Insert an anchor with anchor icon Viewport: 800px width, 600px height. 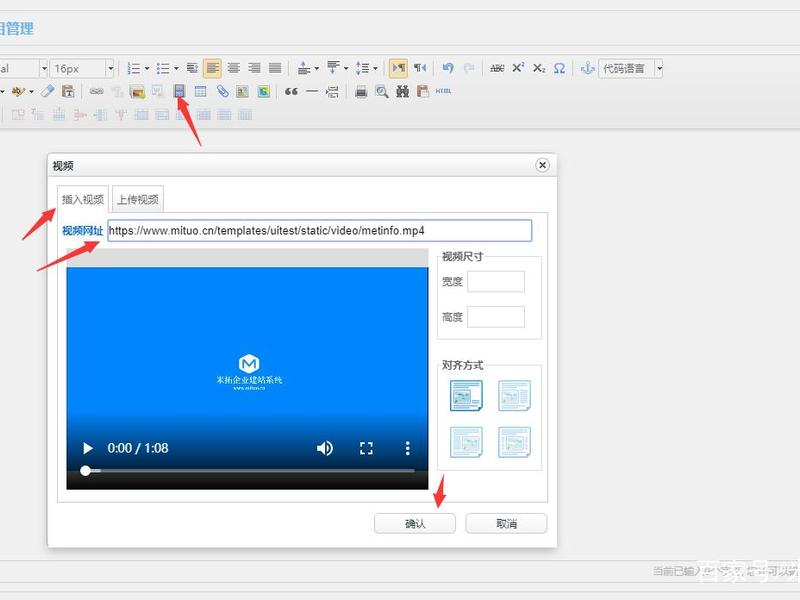pos(588,68)
